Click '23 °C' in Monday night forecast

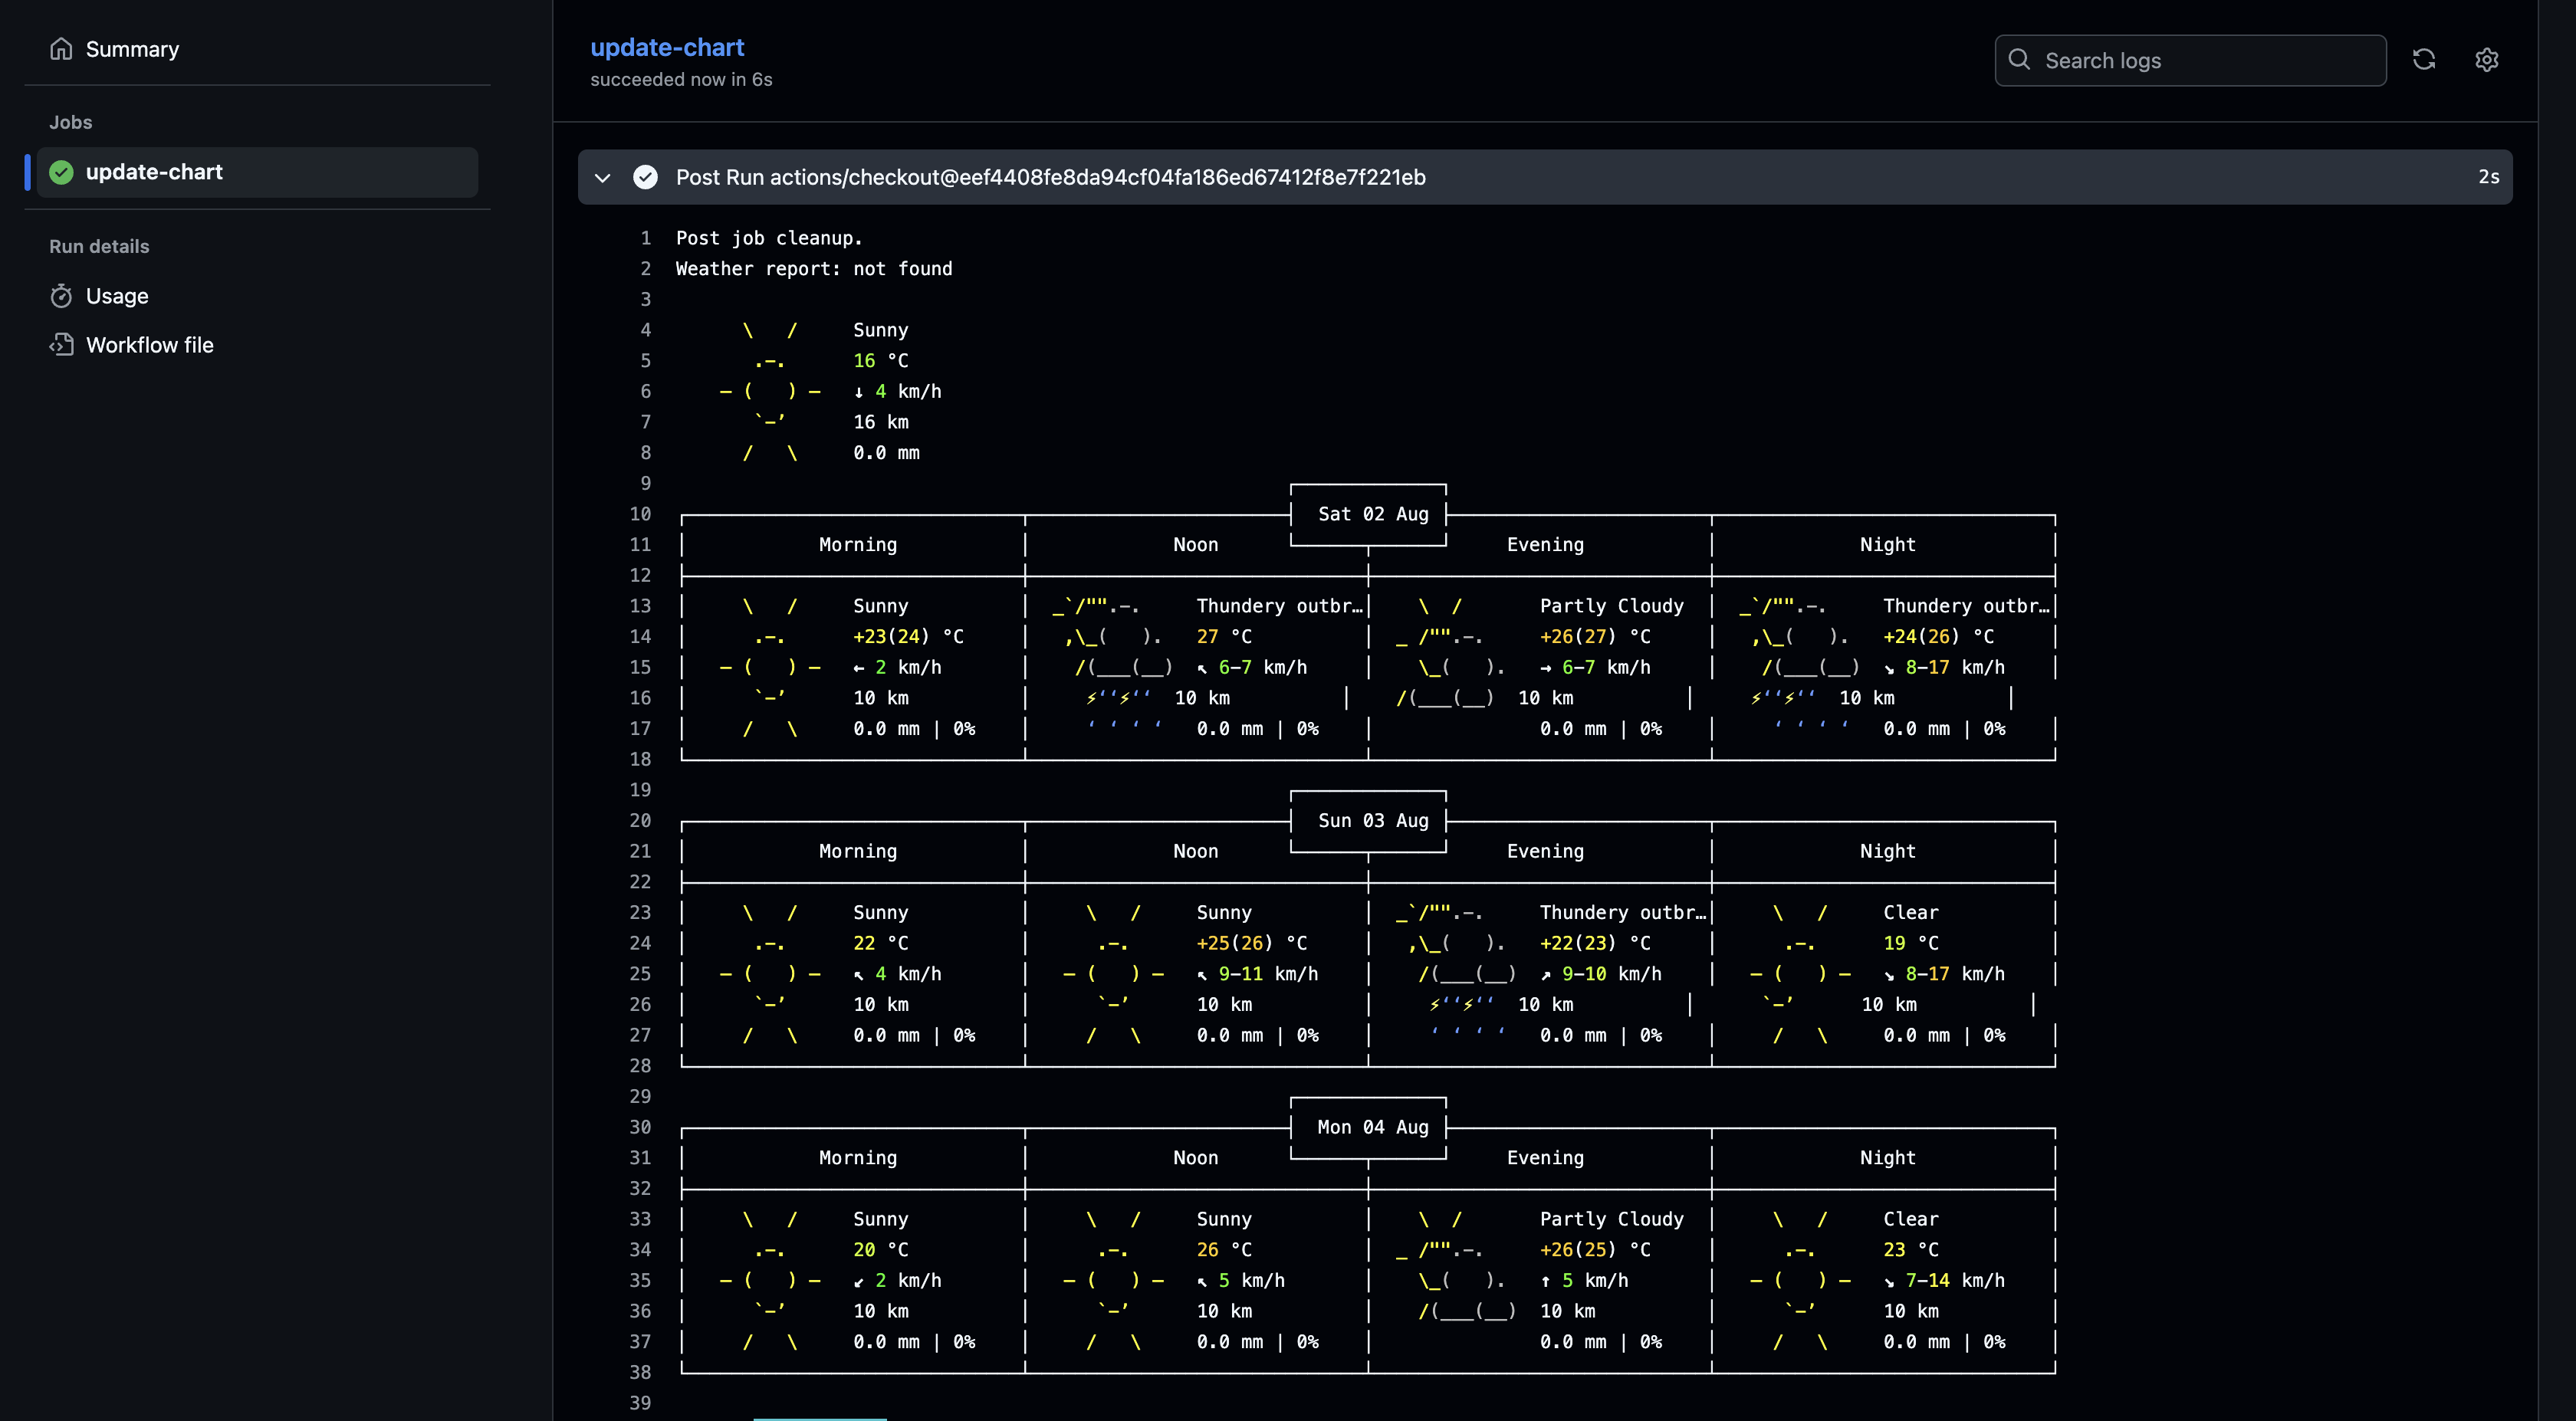tap(1911, 1250)
